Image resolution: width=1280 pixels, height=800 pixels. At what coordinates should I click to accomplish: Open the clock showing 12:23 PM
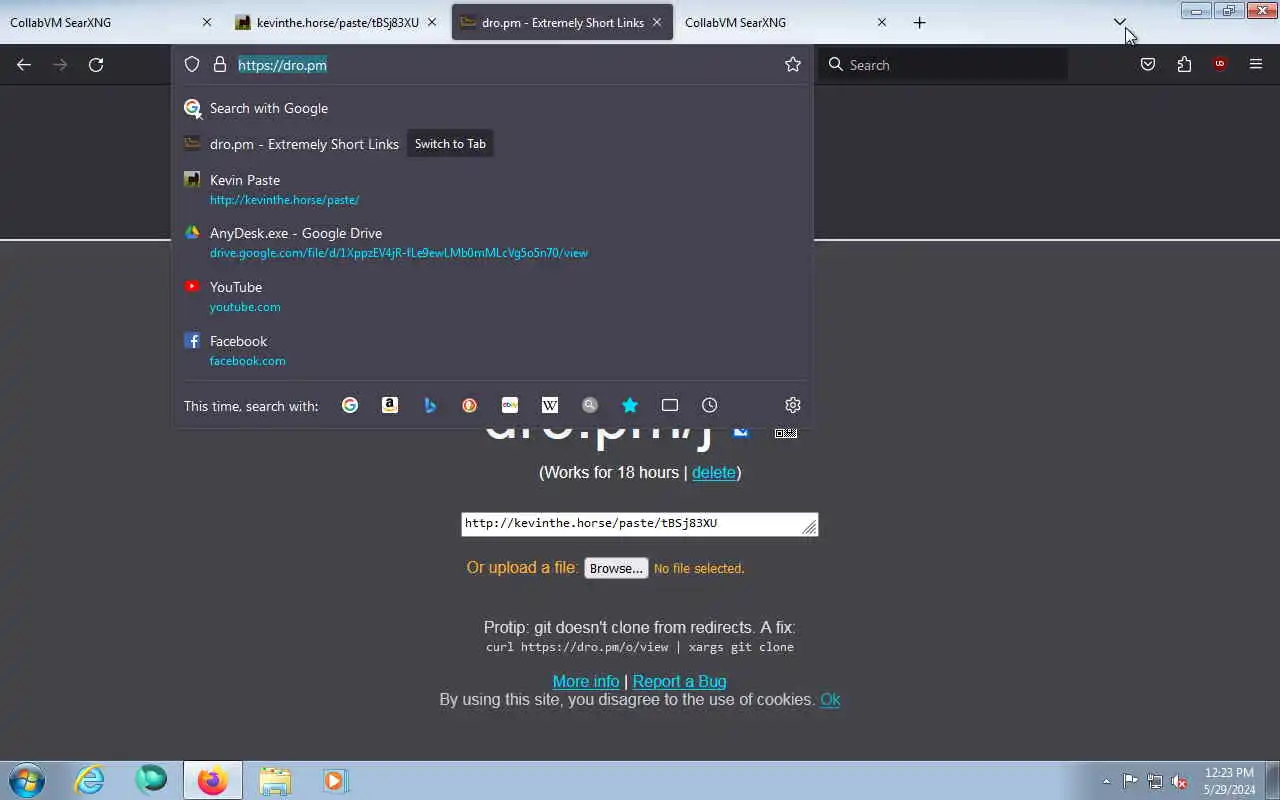(x=1229, y=781)
